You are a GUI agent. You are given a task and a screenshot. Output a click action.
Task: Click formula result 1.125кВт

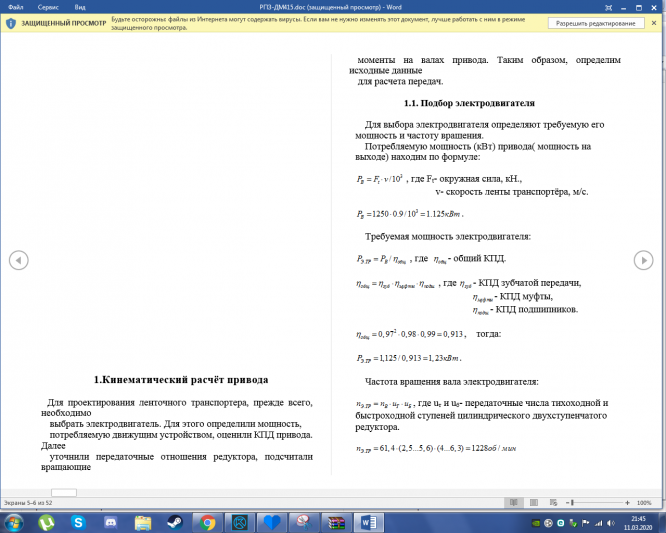point(444,214)
